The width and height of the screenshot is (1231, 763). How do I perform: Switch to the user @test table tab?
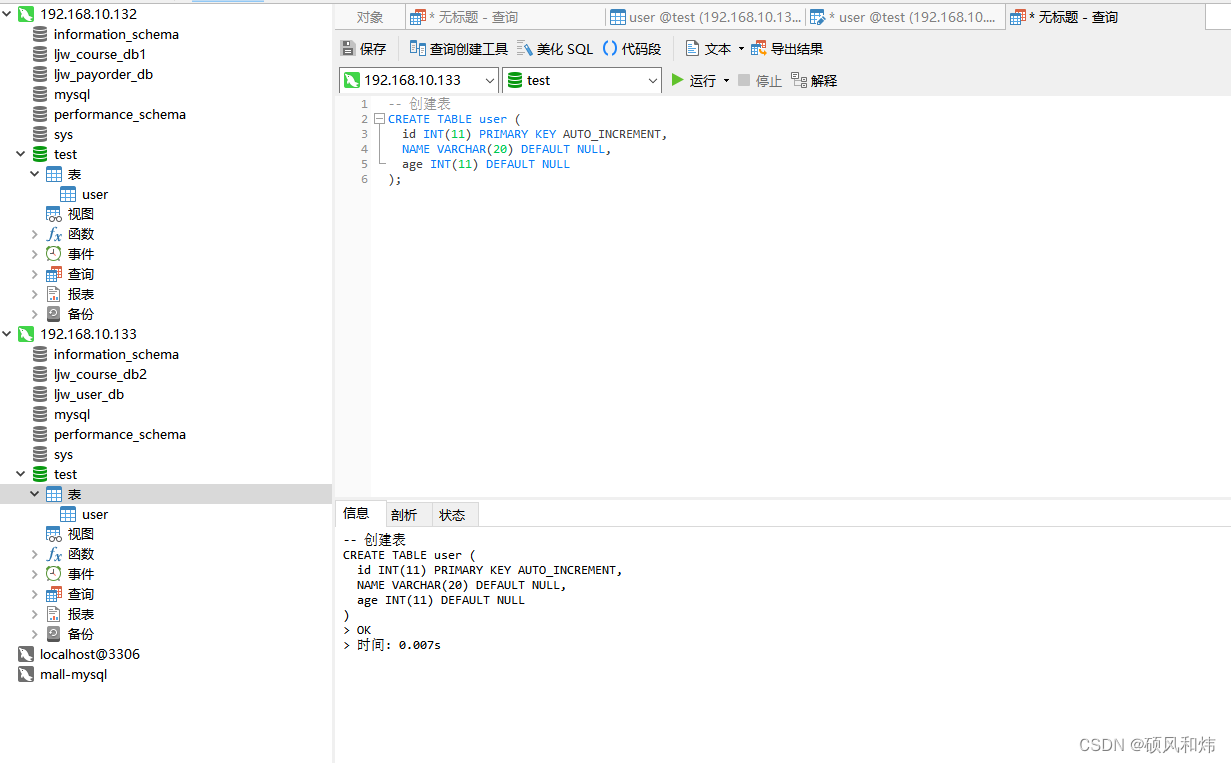tap(705, 17)
